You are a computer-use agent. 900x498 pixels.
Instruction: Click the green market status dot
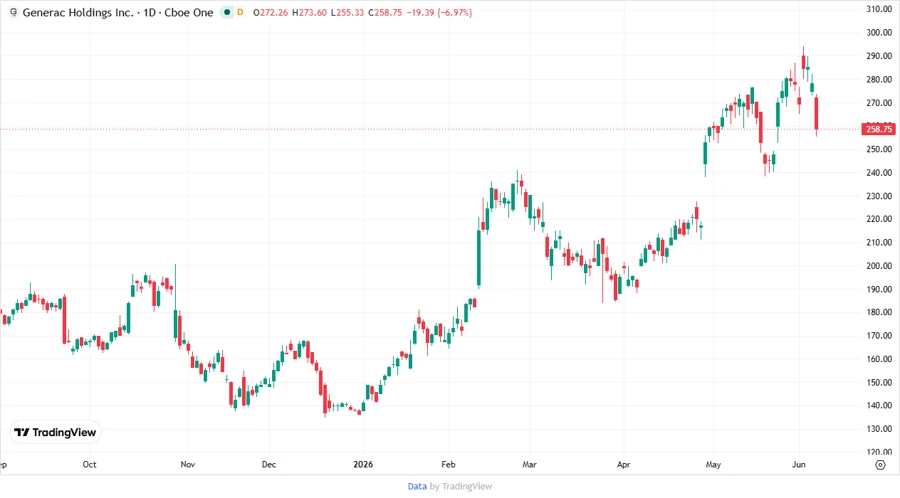[x=227, y=12]
